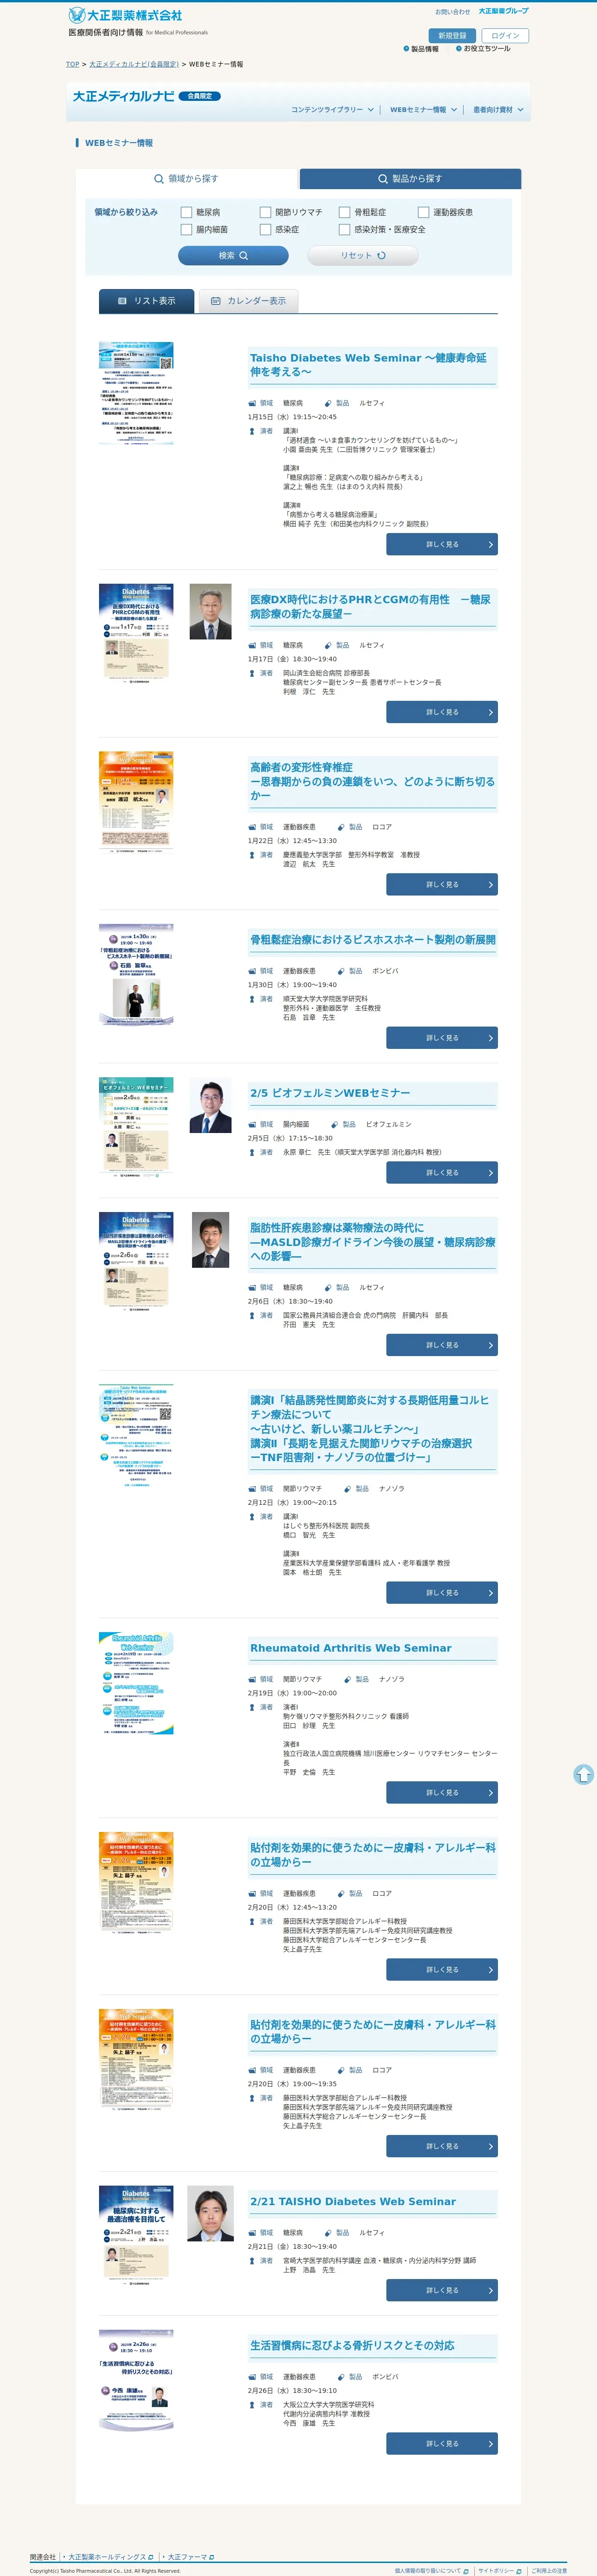
Task: Click the search icon on 領域から探す tab
Action: pyautogui.click(x=158, y=179)
